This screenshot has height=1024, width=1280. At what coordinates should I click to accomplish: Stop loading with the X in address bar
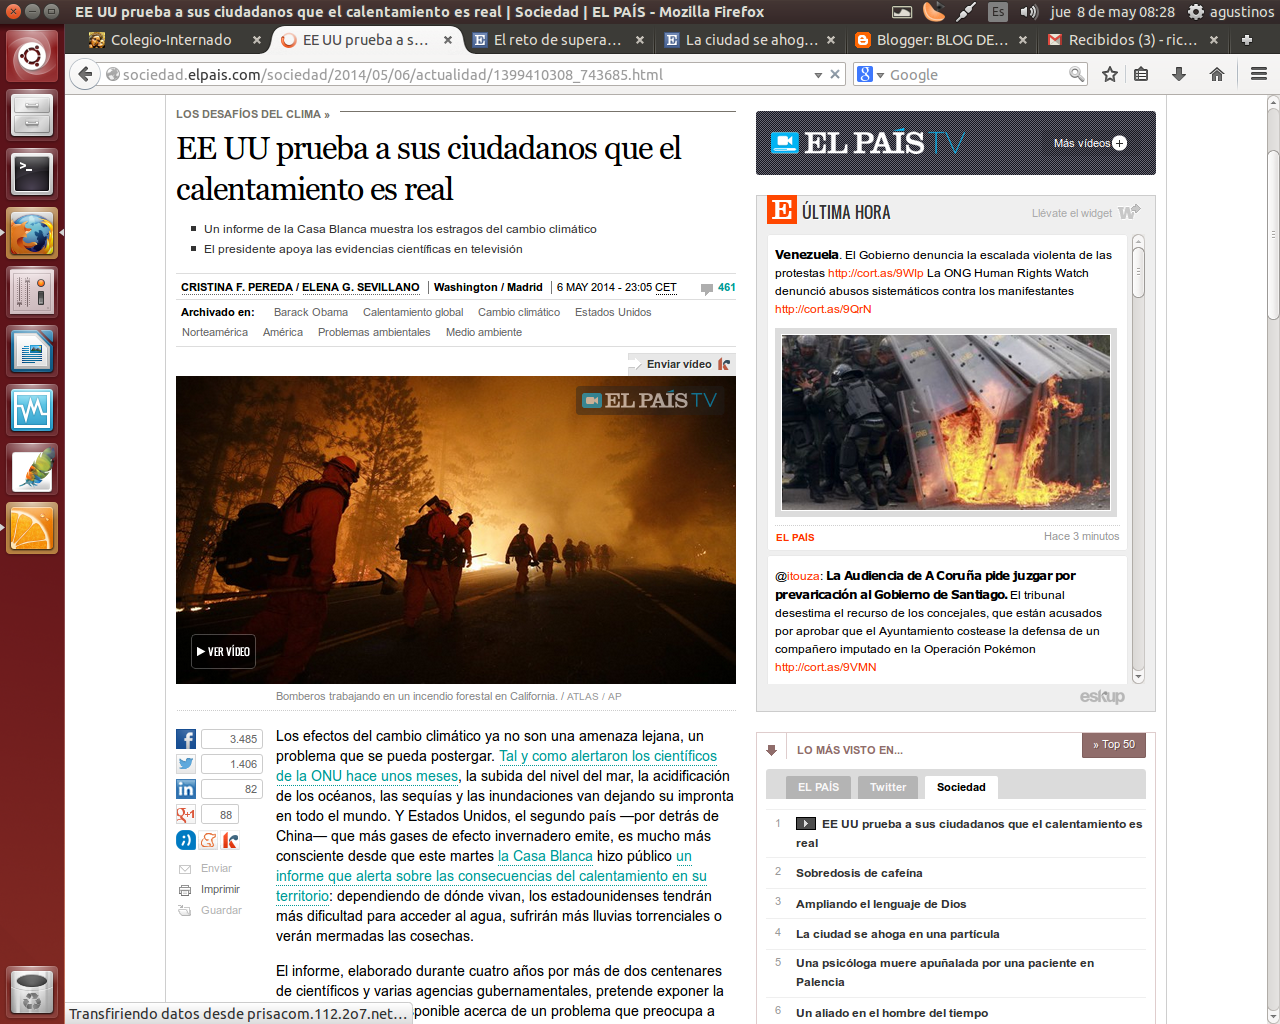point(835,74)
